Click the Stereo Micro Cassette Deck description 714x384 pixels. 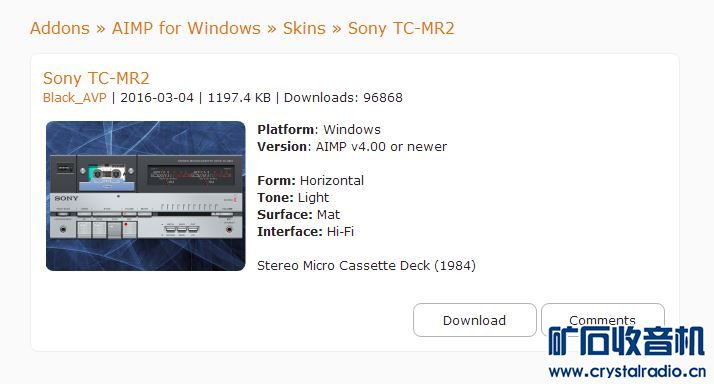[366, 266]
